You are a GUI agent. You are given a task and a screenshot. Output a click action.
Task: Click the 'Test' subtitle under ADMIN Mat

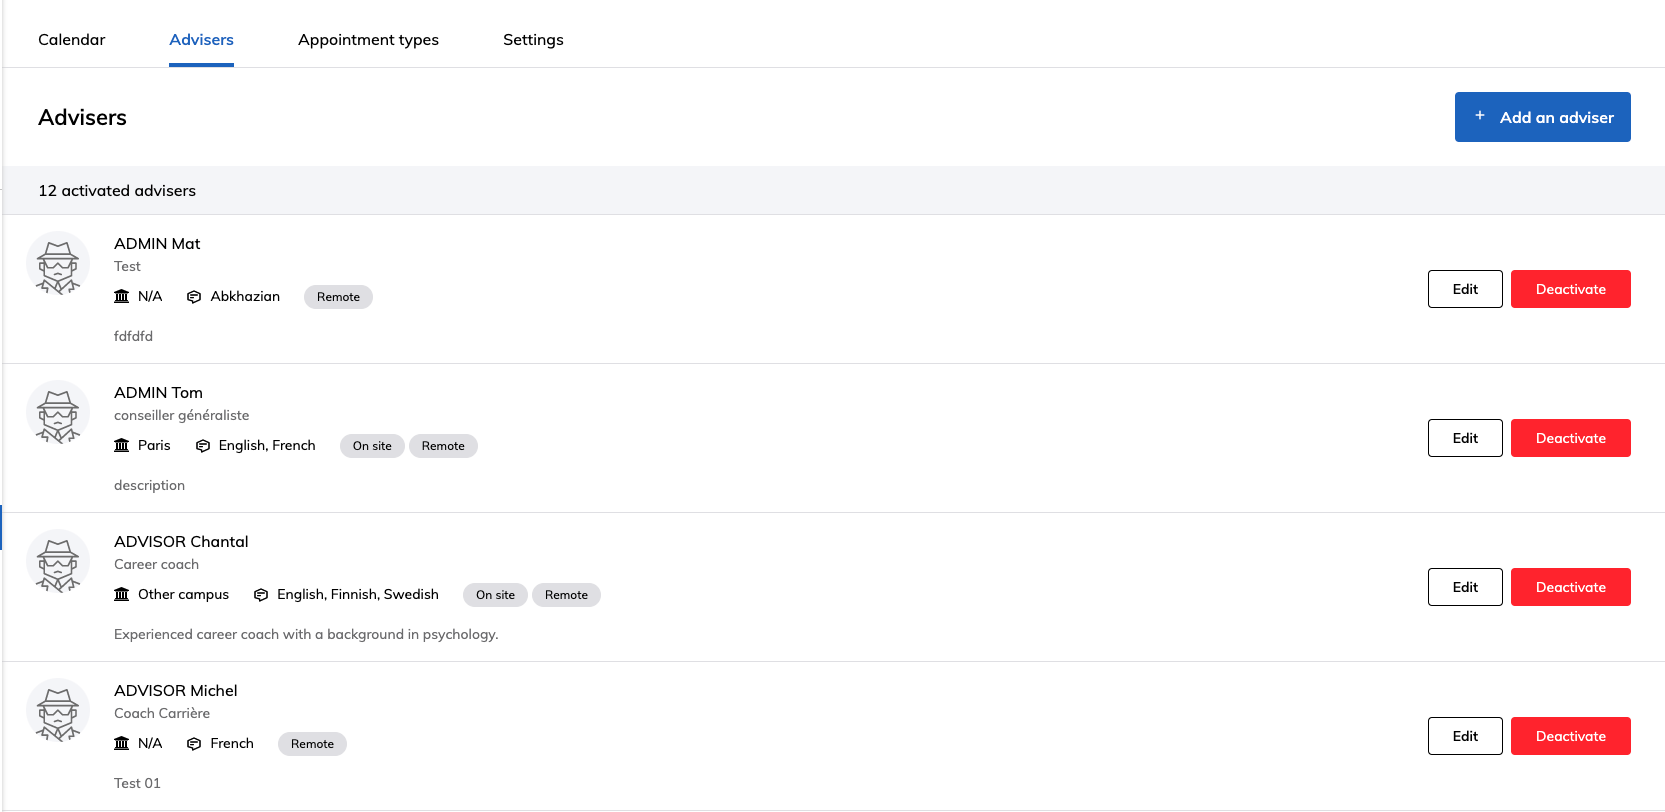click(127, 266)
